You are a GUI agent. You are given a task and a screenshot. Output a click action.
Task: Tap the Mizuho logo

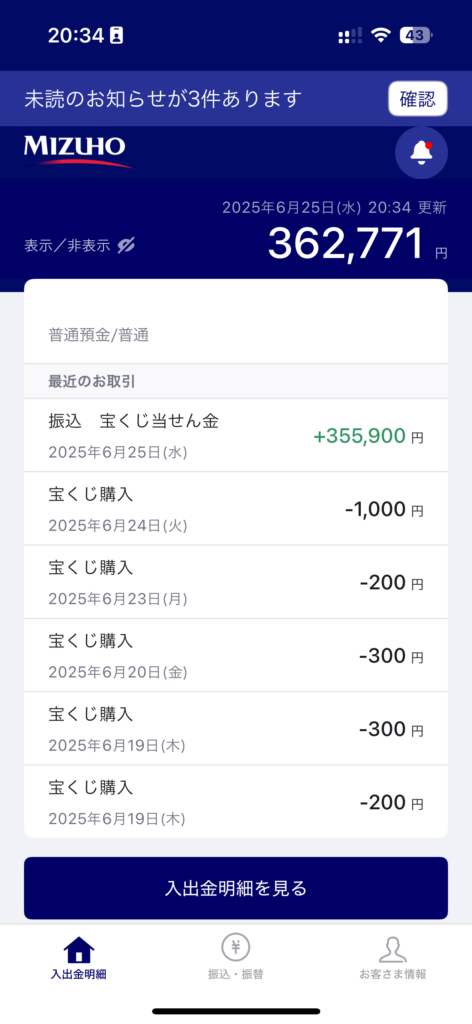(78, 151)
